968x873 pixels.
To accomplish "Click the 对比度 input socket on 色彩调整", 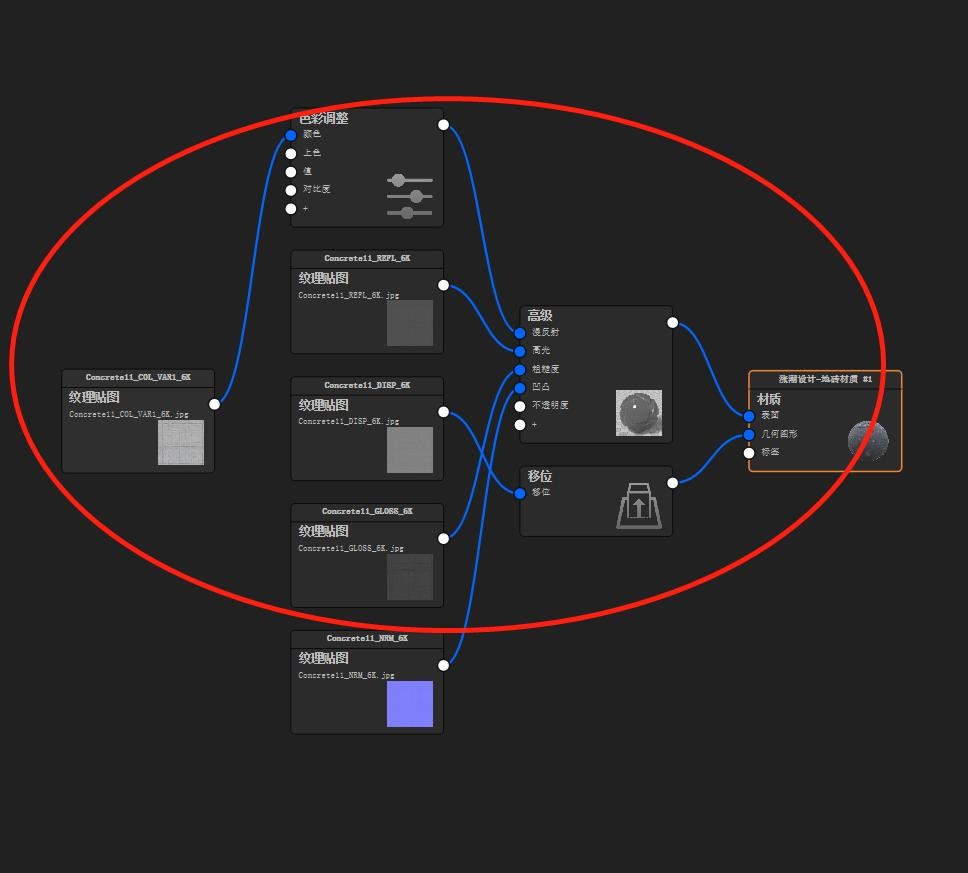I will coord(291,190).
